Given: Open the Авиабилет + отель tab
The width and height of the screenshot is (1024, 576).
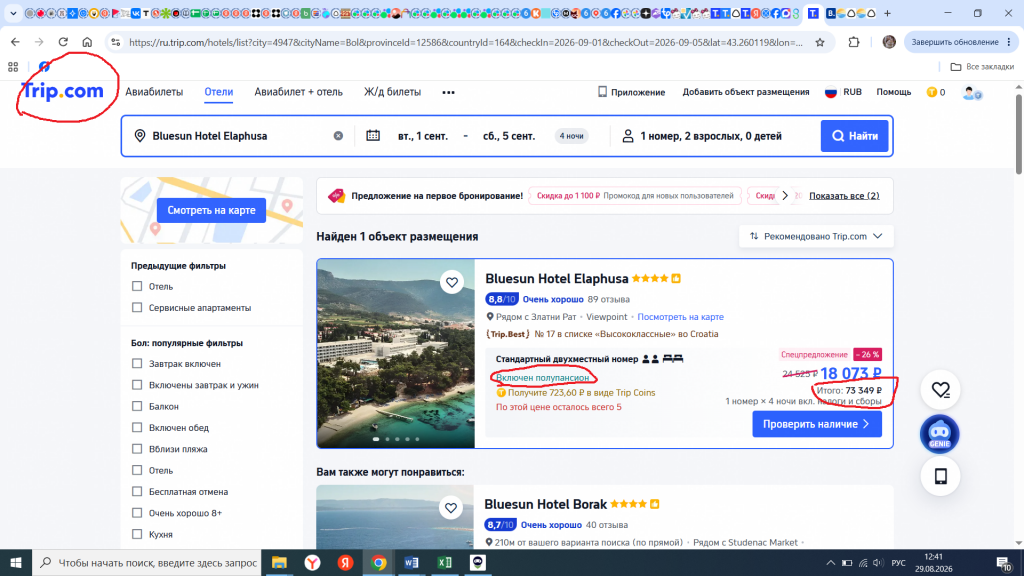Looking at the screenshot, I should click(x=298, y=92).
